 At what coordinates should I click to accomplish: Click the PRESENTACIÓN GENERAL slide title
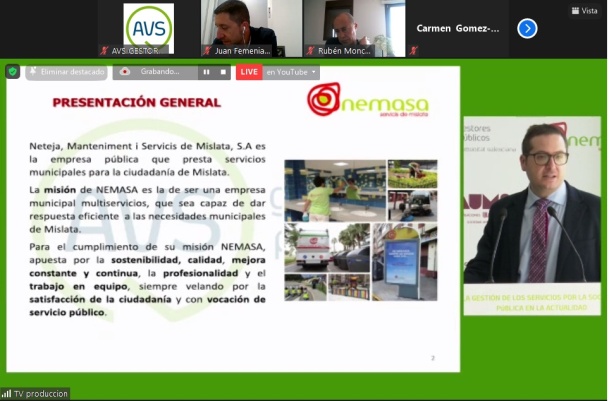point(137,103)
